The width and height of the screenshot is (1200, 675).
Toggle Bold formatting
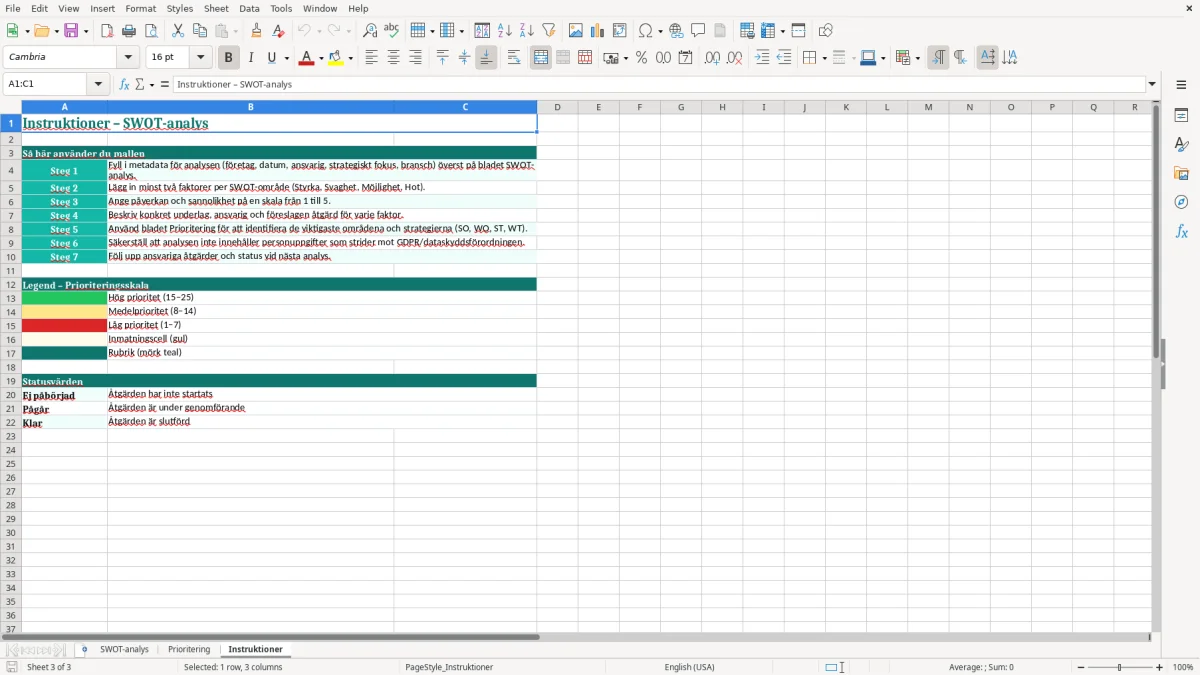pos(229,58)
